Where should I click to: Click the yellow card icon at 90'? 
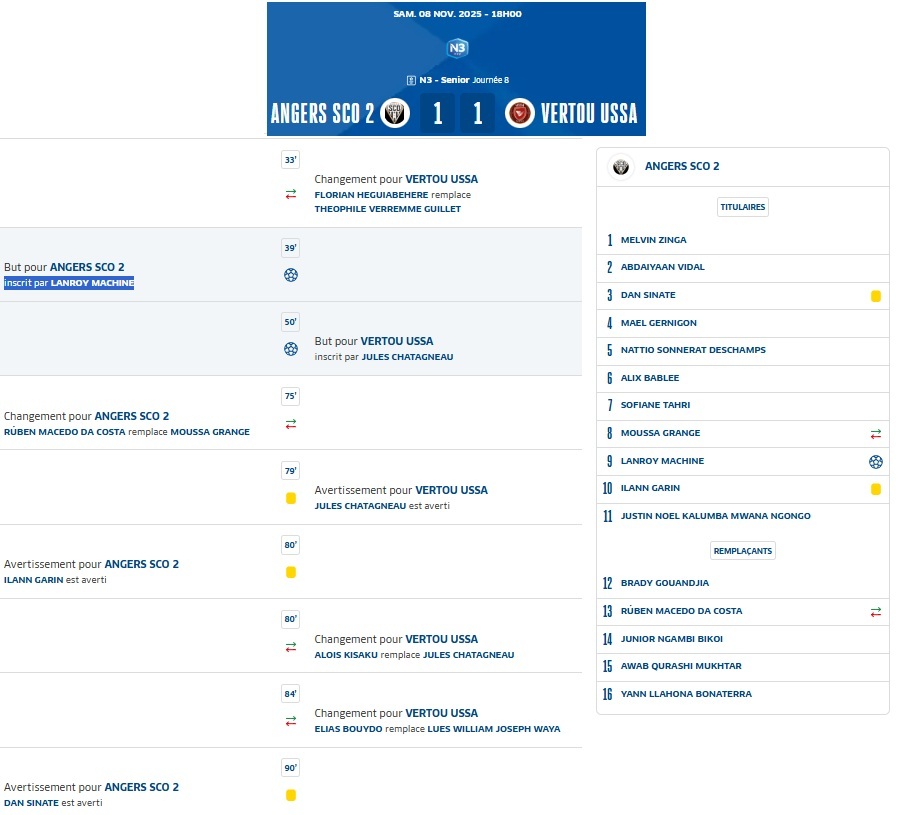[291, 795]
